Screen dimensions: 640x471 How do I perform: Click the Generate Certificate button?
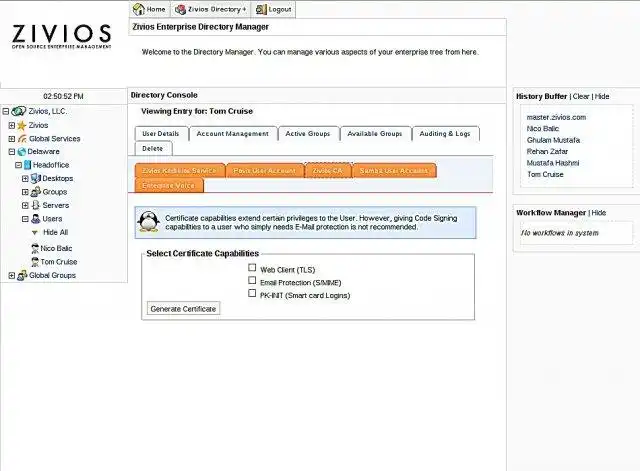183,309
